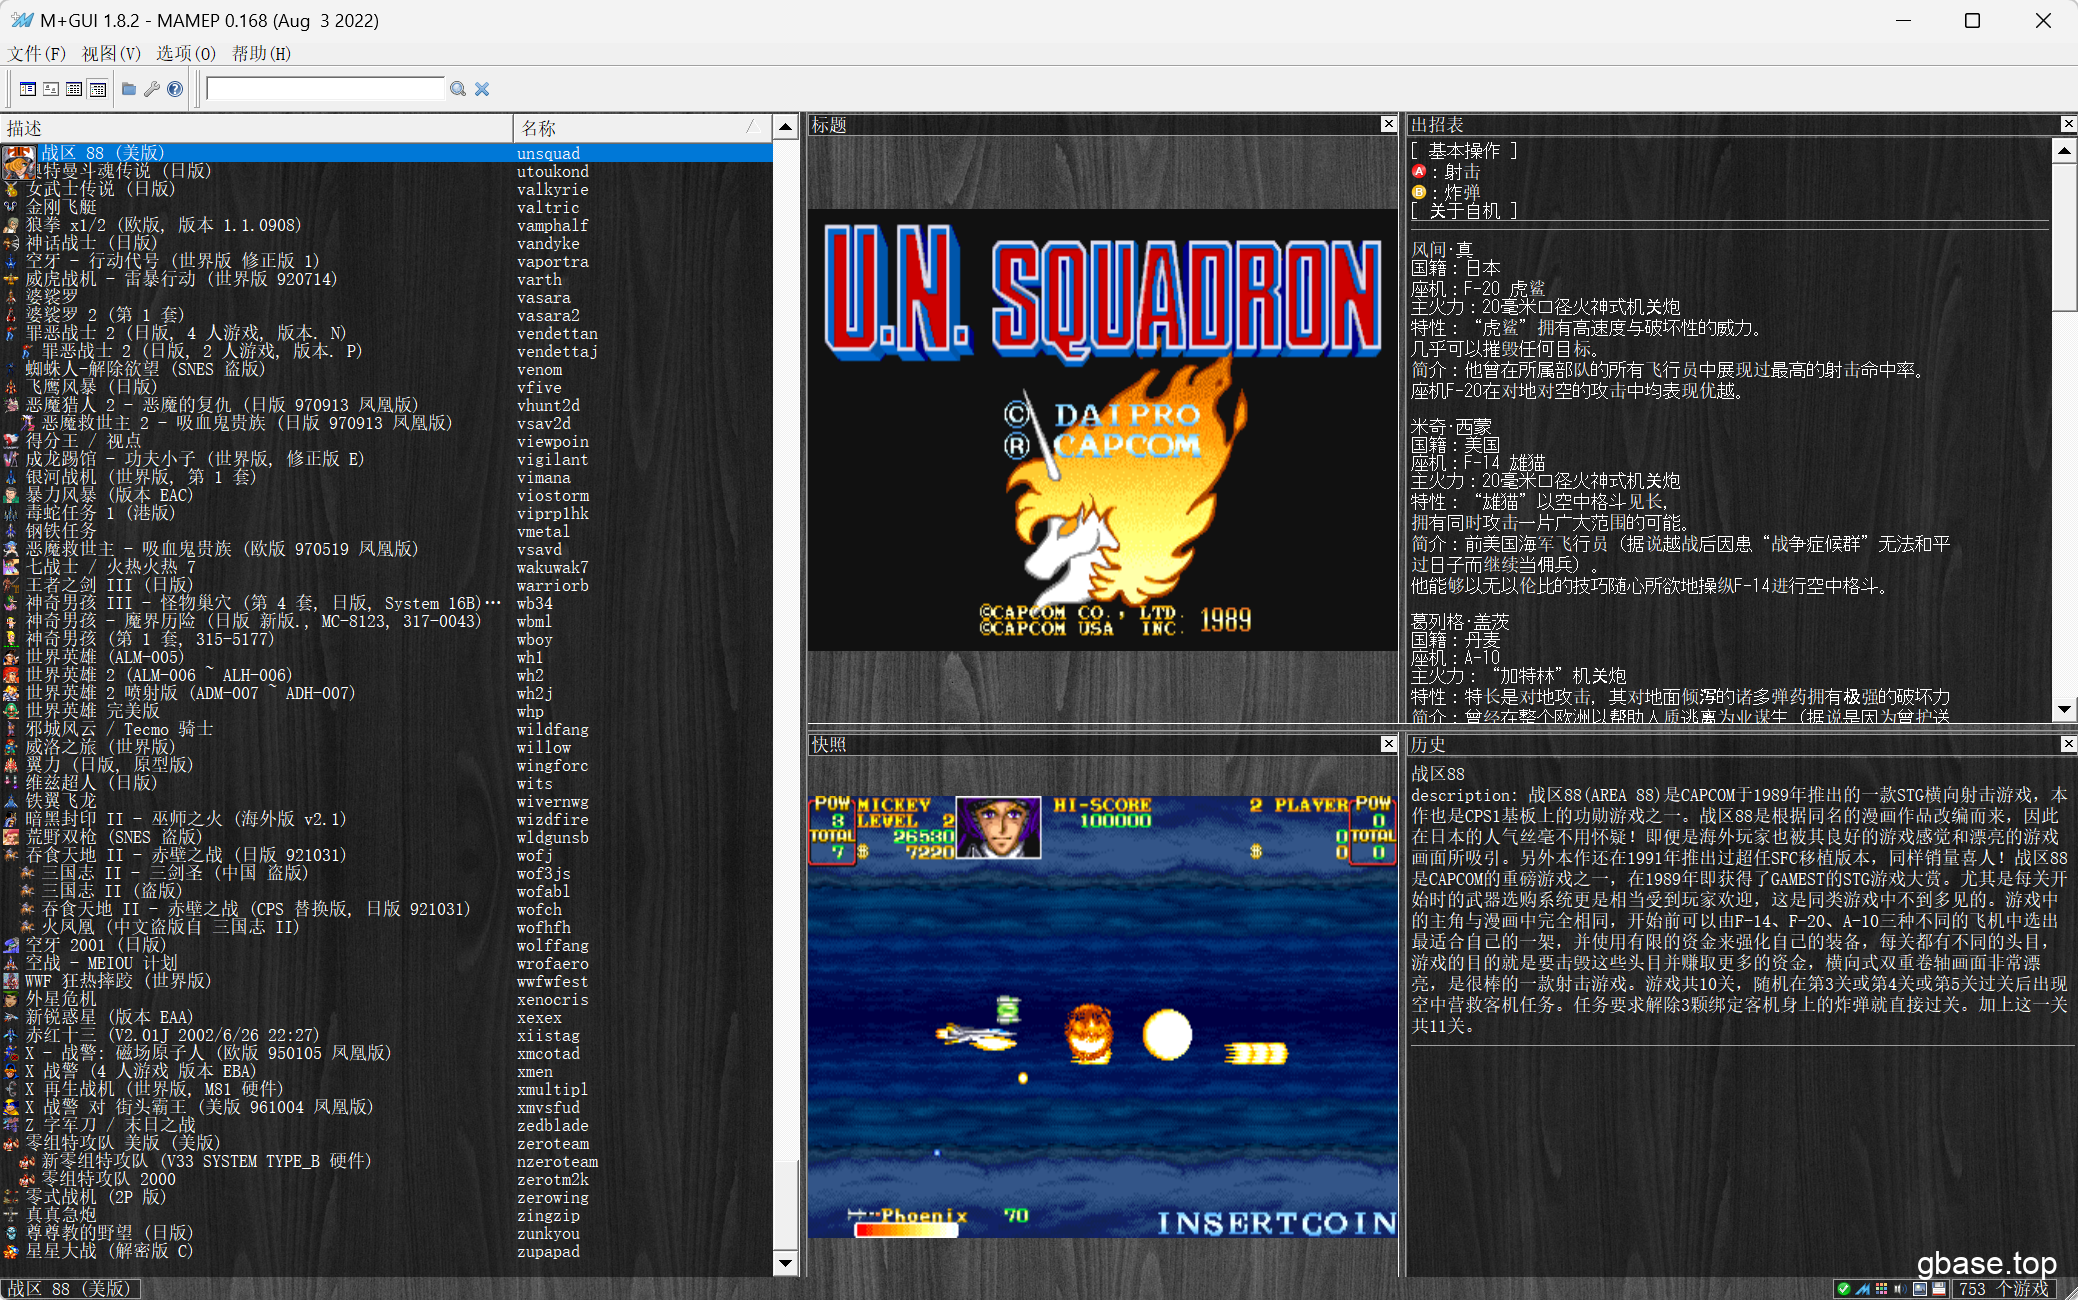The image size is (2078, 1300).
Task: Click the icon next to 真真急炮
Action: click(x=12, y=1215)
